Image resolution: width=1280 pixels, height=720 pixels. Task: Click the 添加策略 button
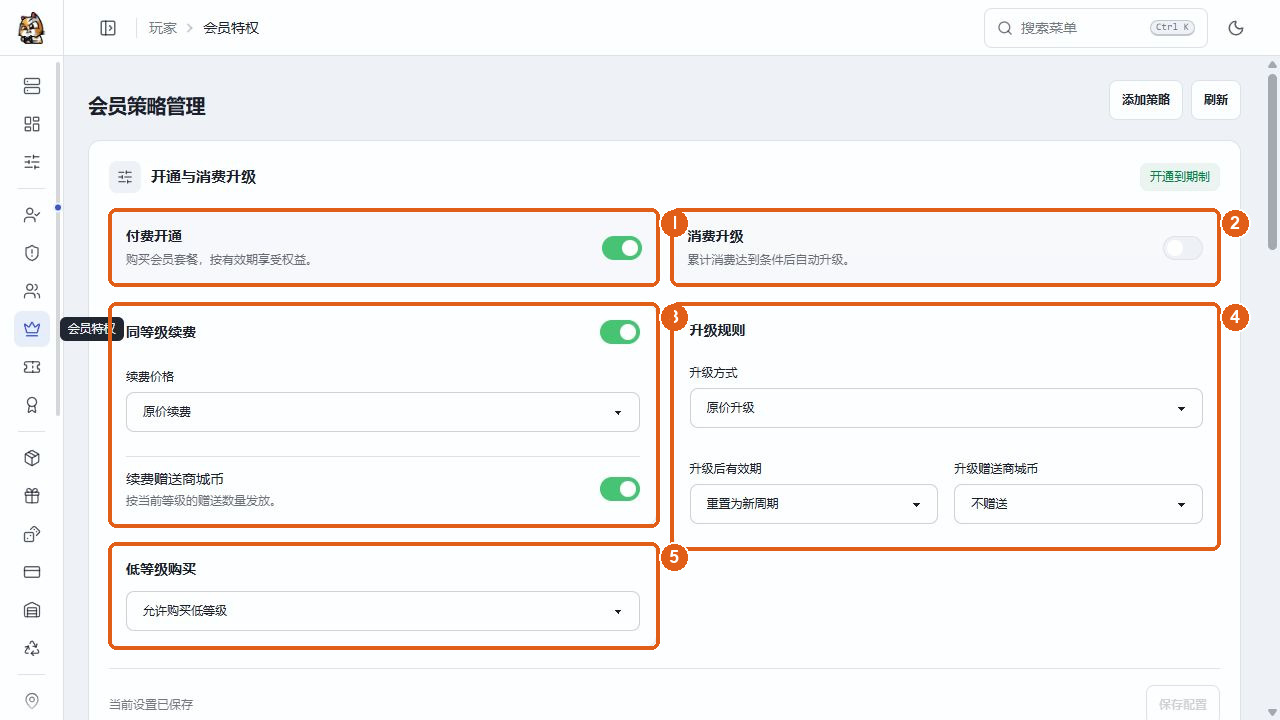1146,100
